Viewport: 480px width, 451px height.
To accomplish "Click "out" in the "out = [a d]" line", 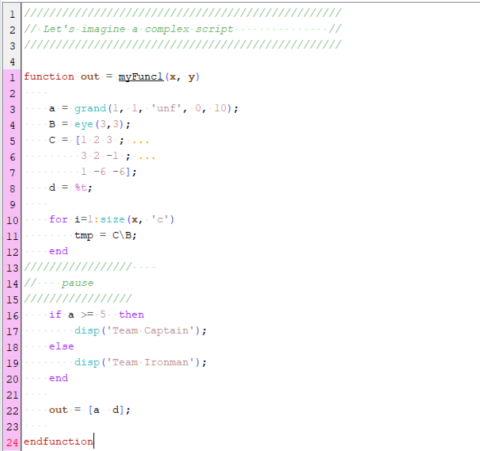I will pos(58,410).
